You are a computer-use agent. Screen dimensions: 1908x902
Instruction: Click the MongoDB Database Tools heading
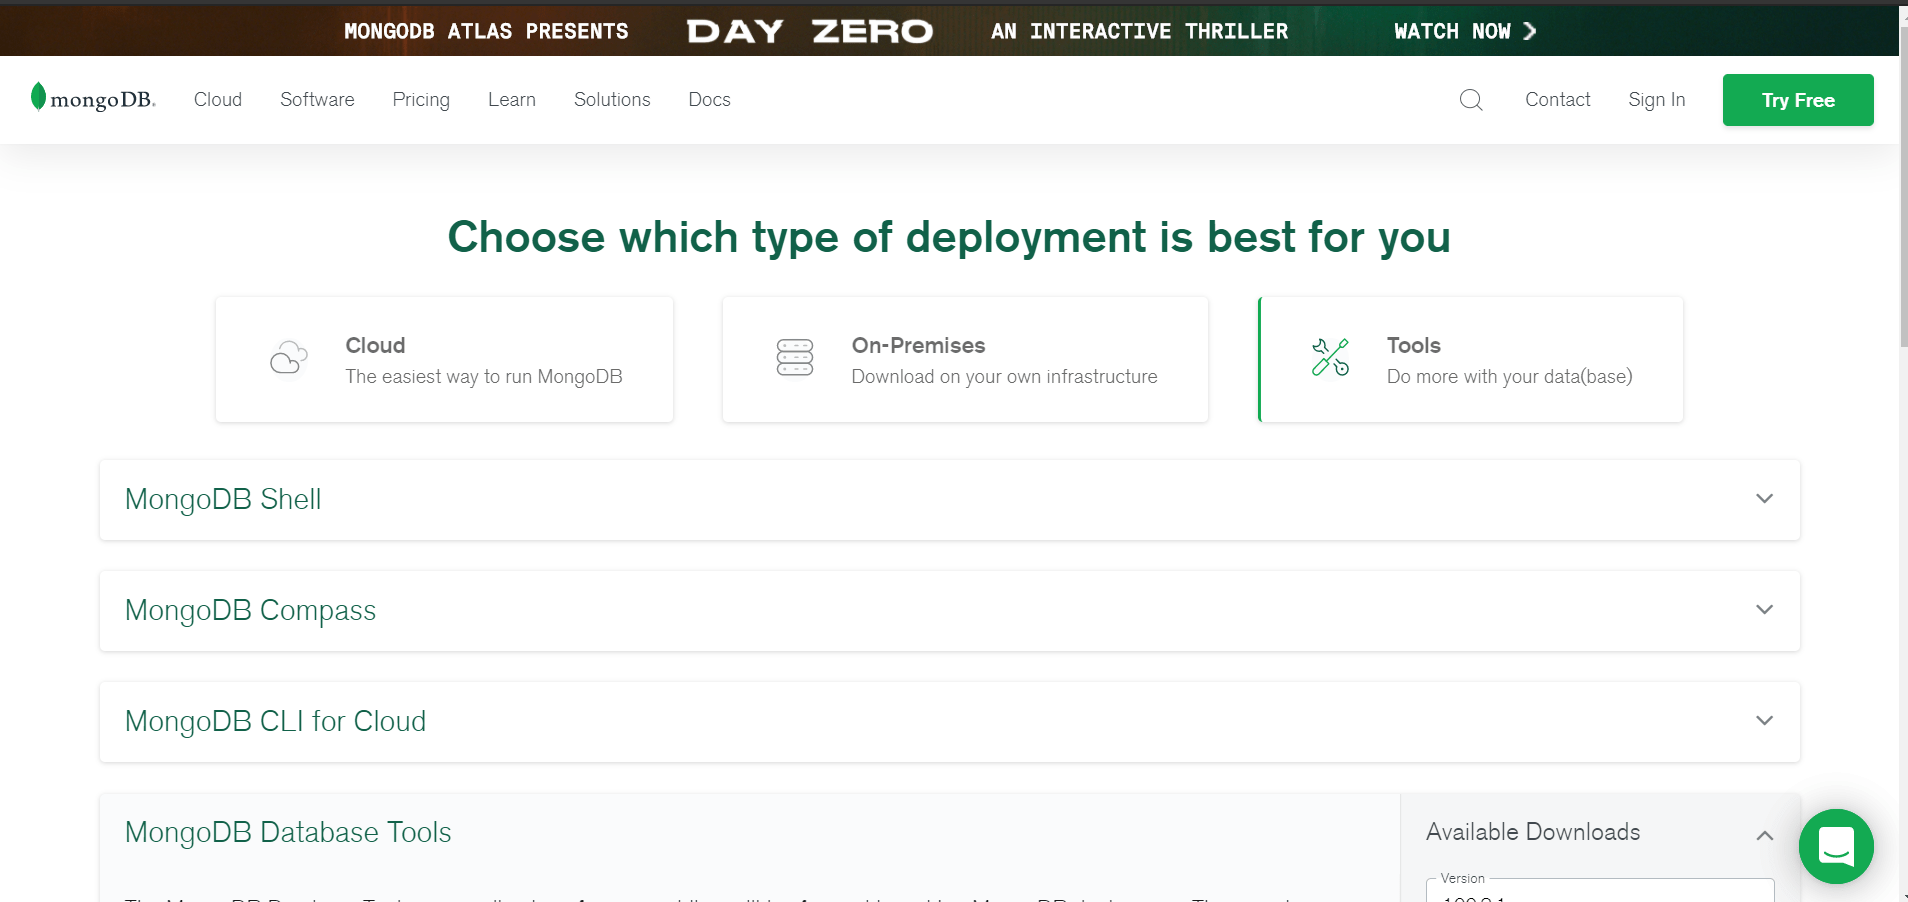pyautogui.click(x=288, y=832)
